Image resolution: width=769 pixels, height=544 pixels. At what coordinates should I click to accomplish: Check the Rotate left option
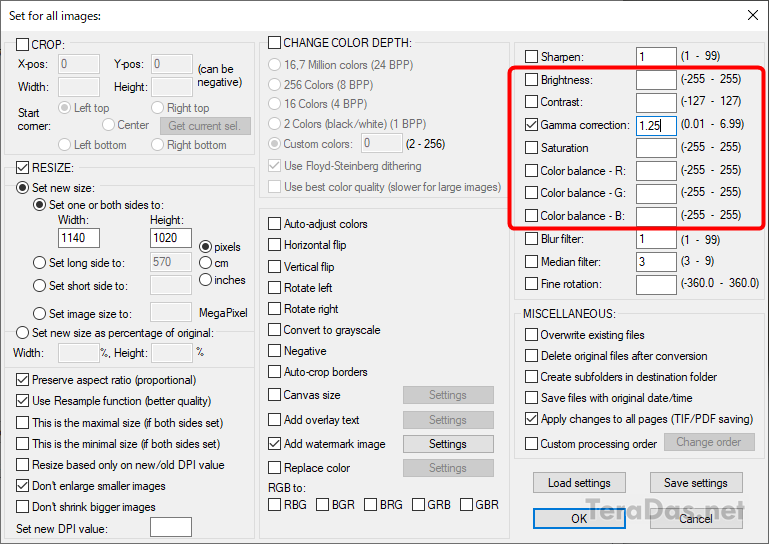pos(274,287)
